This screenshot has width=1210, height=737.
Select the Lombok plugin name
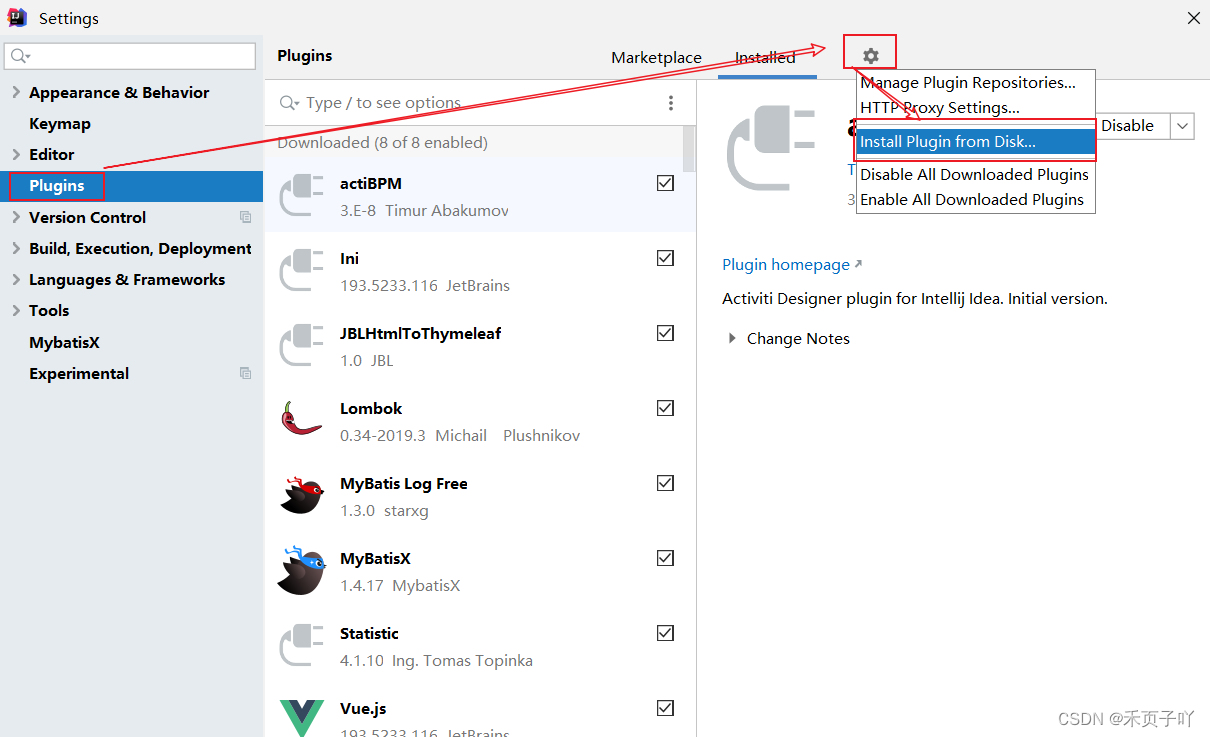[x=371, y=408]
